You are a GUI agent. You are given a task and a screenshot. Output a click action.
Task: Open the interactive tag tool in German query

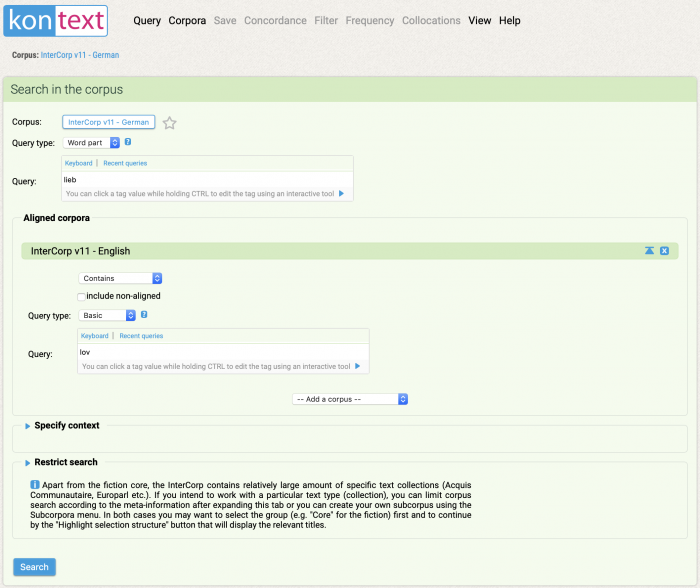pos(341,194)
